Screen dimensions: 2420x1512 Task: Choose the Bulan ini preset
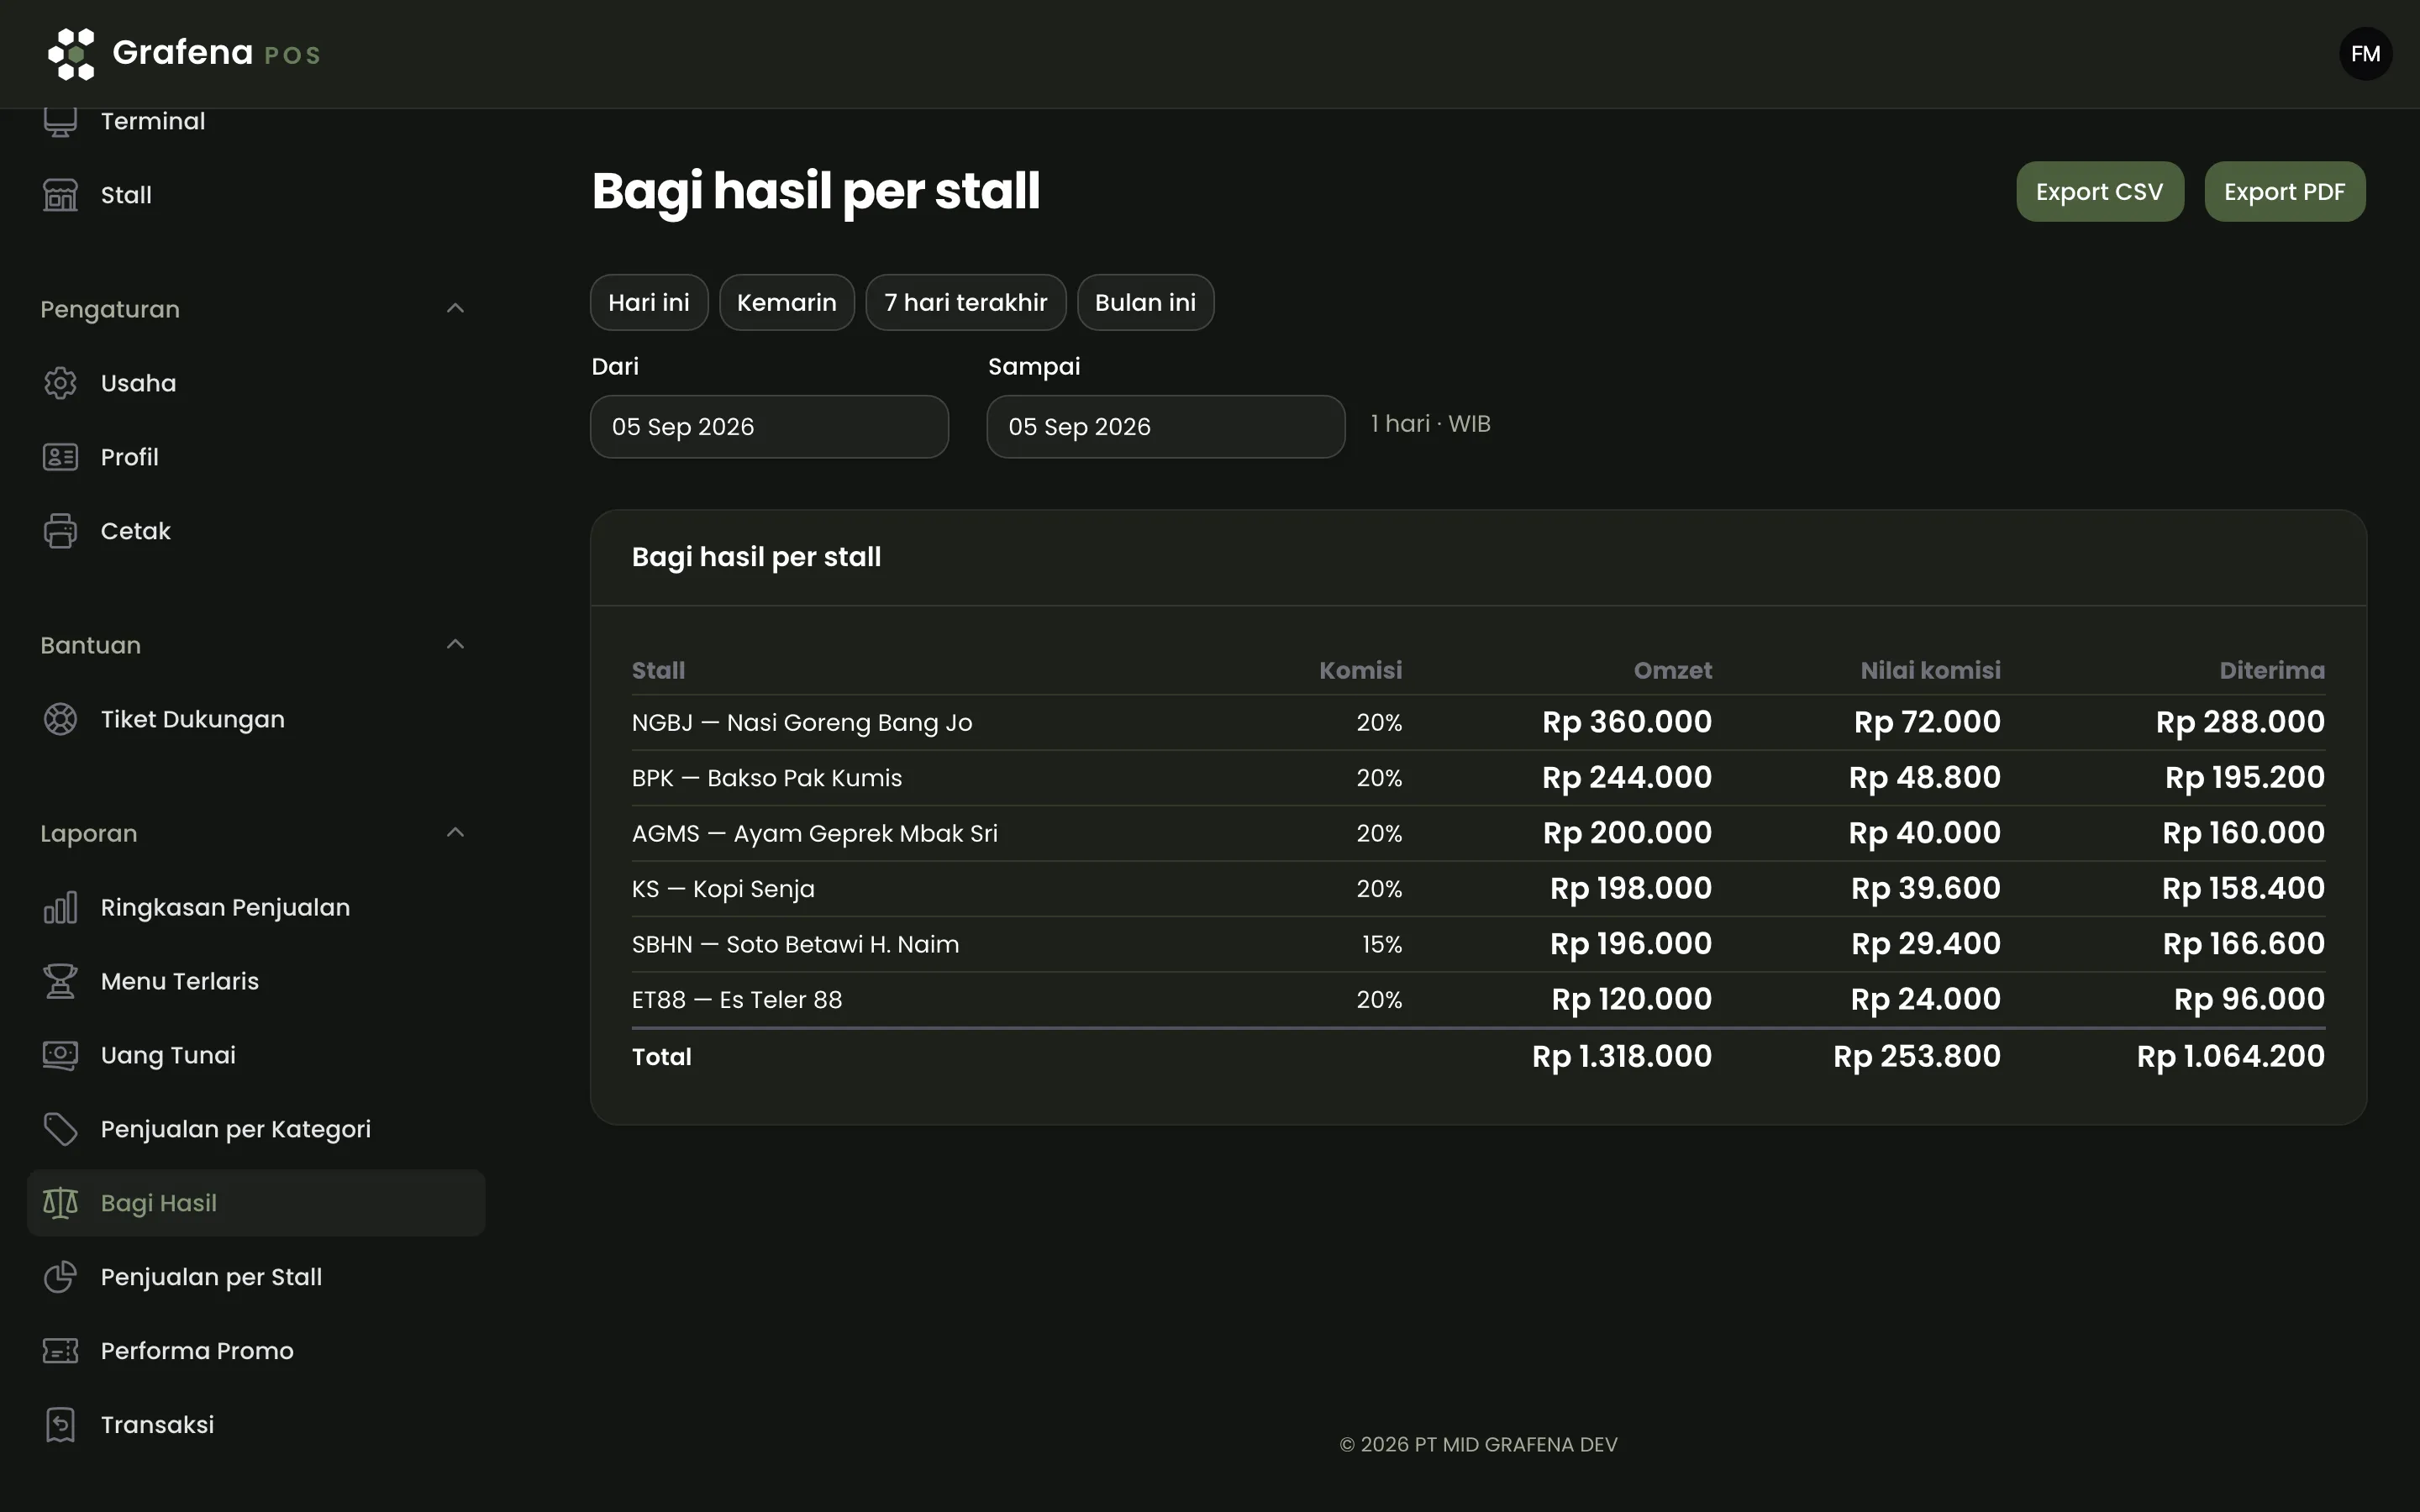pyautogui.click(x=1145, y=303)
